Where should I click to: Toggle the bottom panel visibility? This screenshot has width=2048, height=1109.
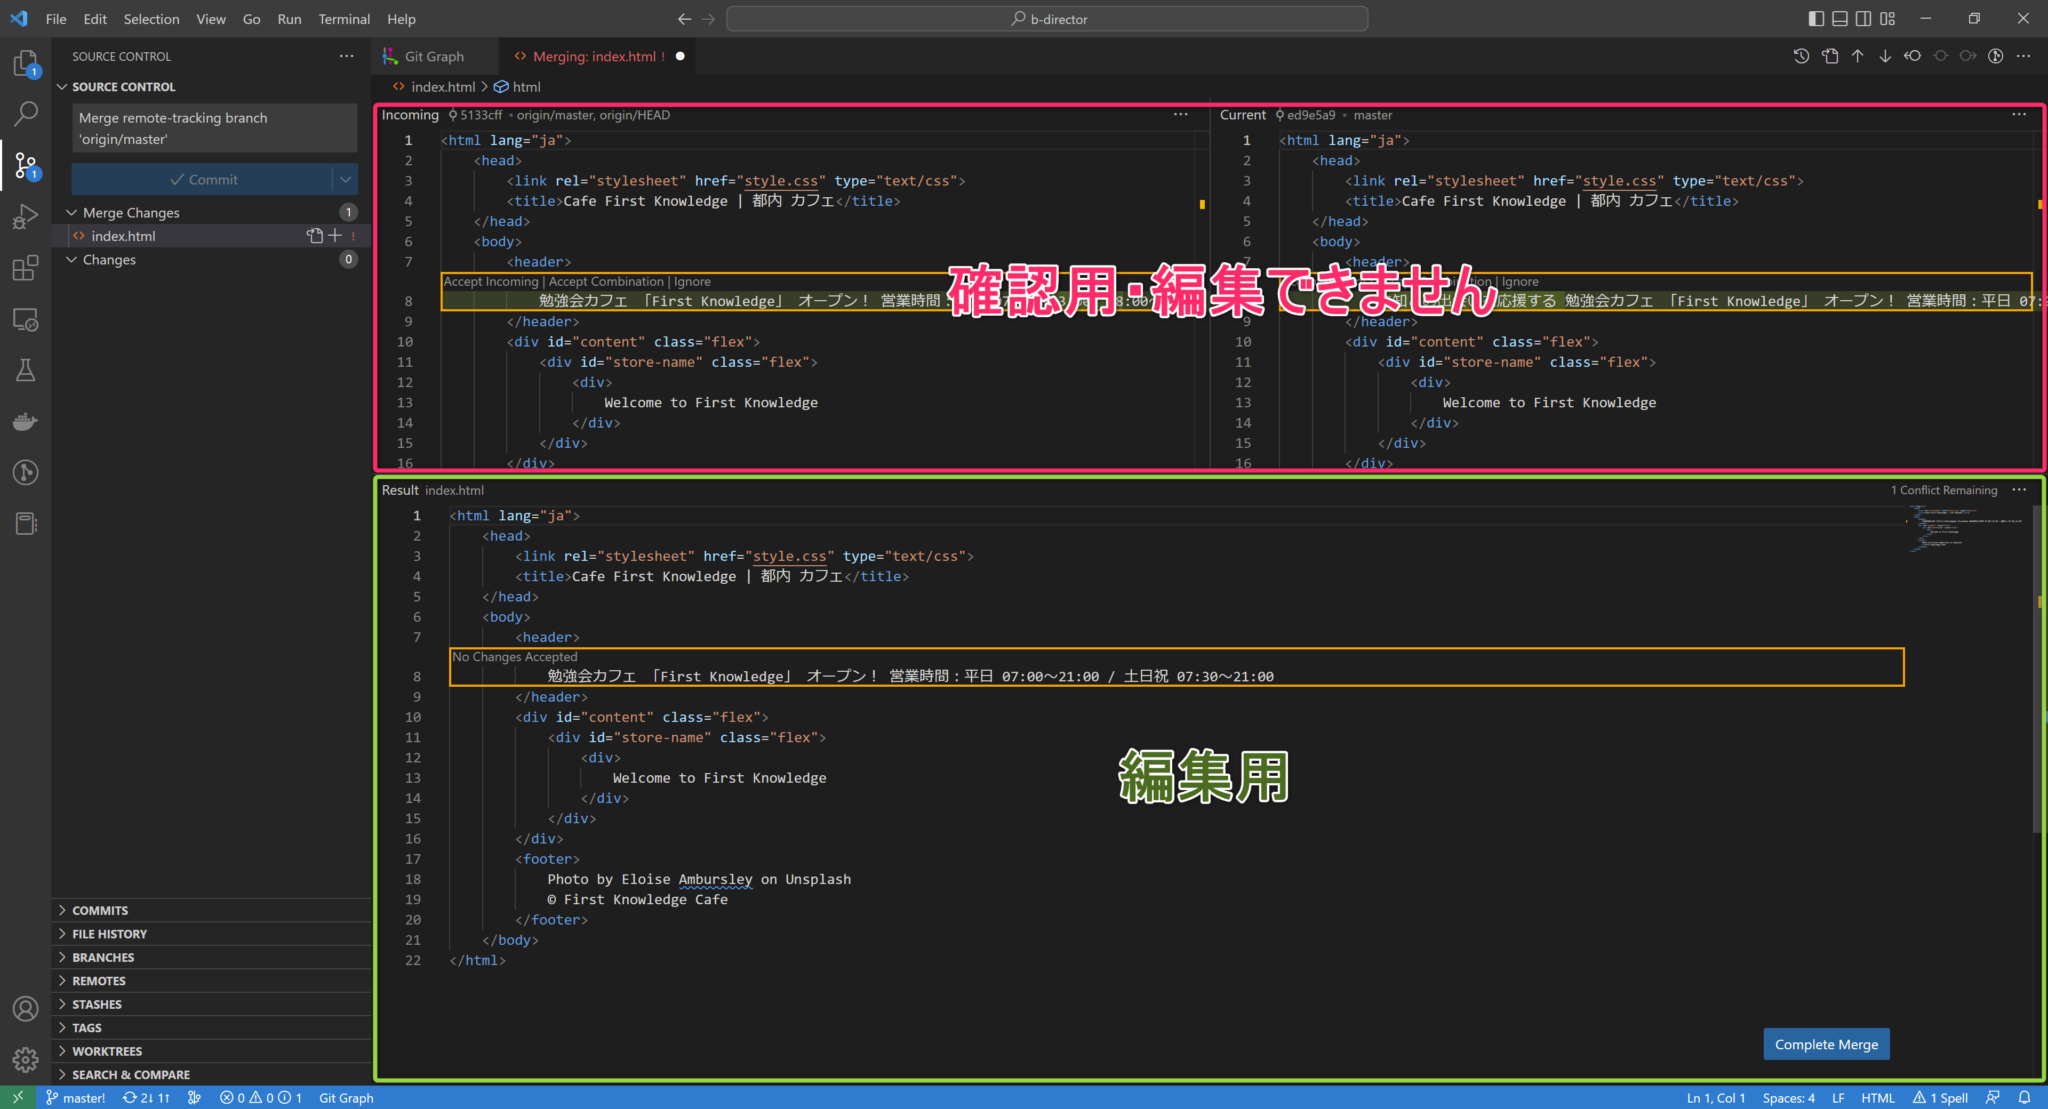coord(1842,18)
